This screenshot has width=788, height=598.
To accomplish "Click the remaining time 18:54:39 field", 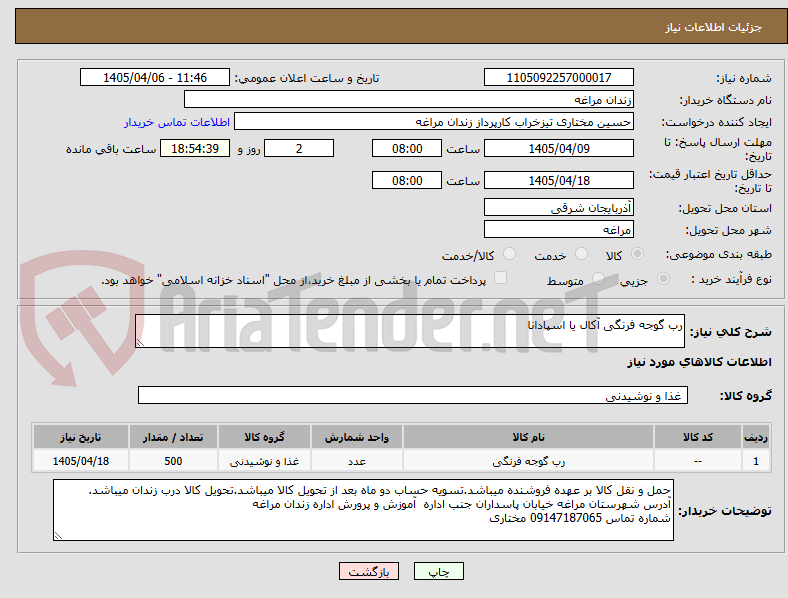I will tap(195, 148).
